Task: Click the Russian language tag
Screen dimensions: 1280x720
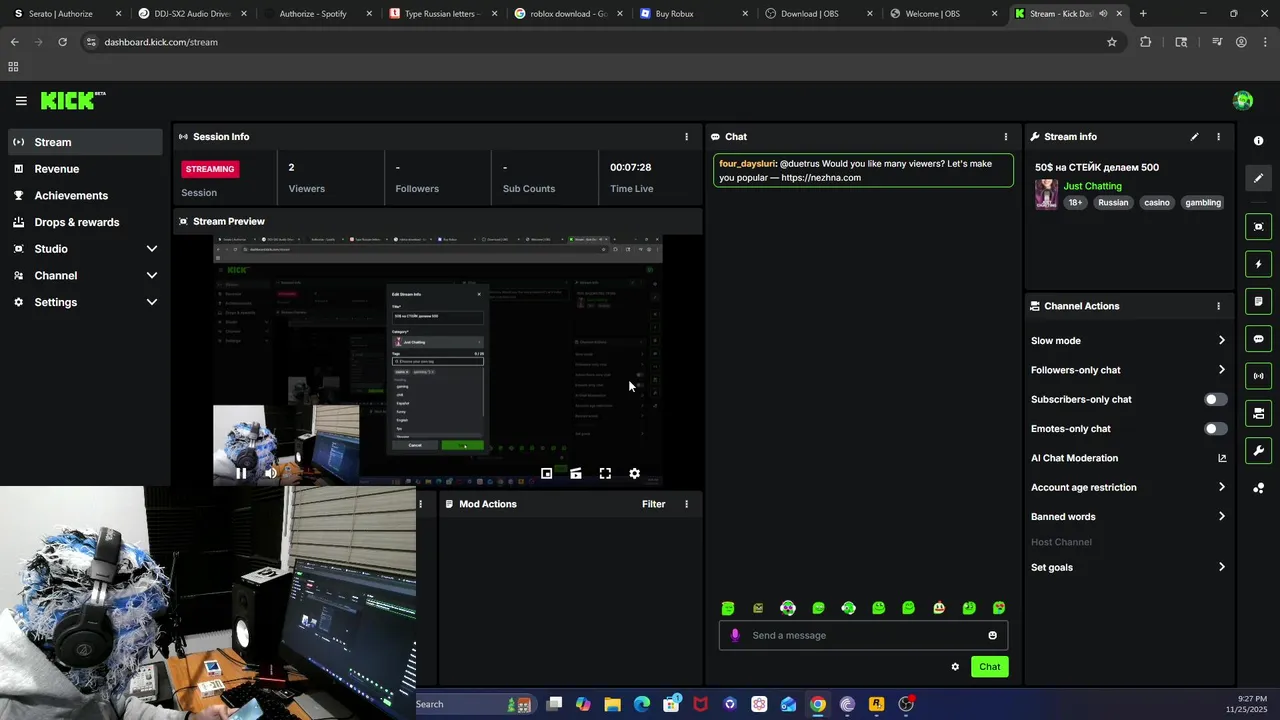Action: [x=1113, y=203]
